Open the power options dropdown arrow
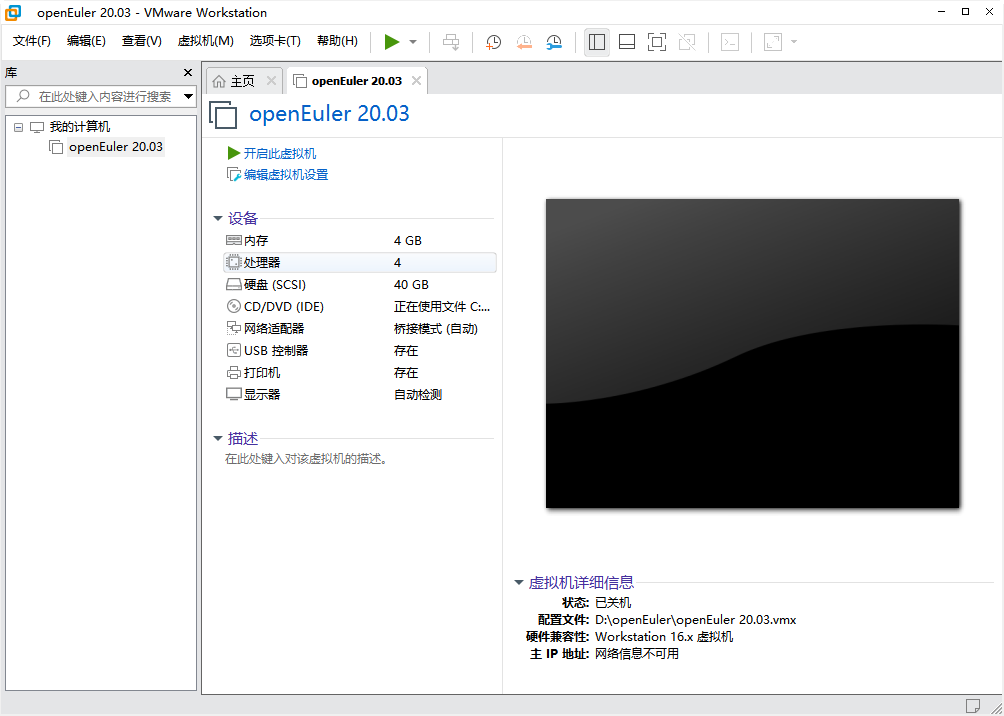The image size is (1004, 716). click(413, 42)
